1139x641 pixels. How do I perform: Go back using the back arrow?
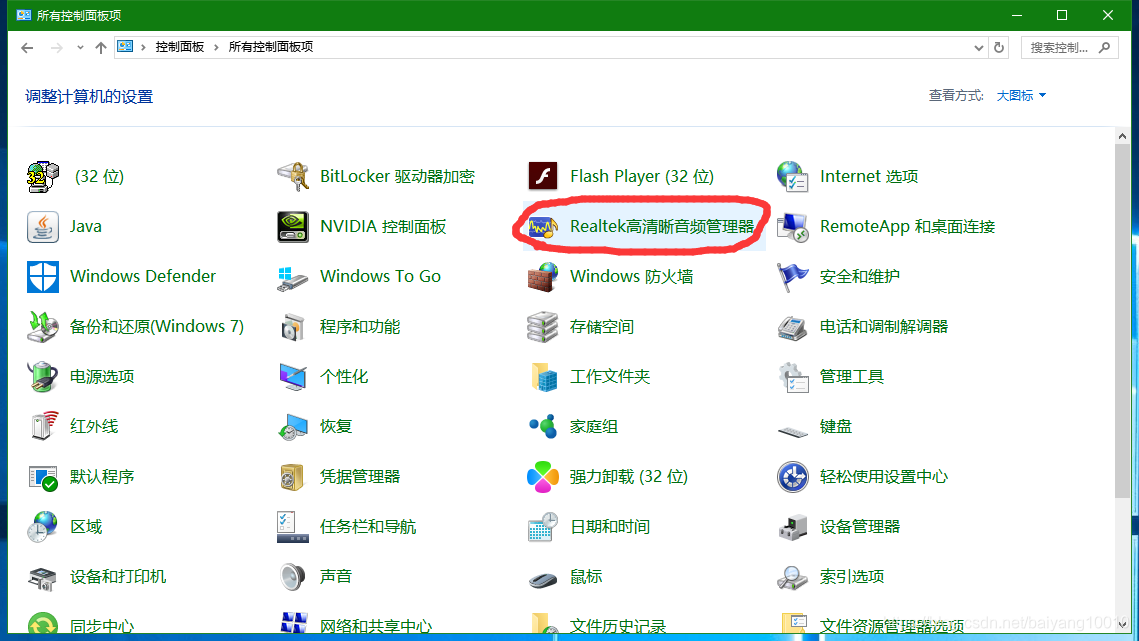click(x=28, y=48)
